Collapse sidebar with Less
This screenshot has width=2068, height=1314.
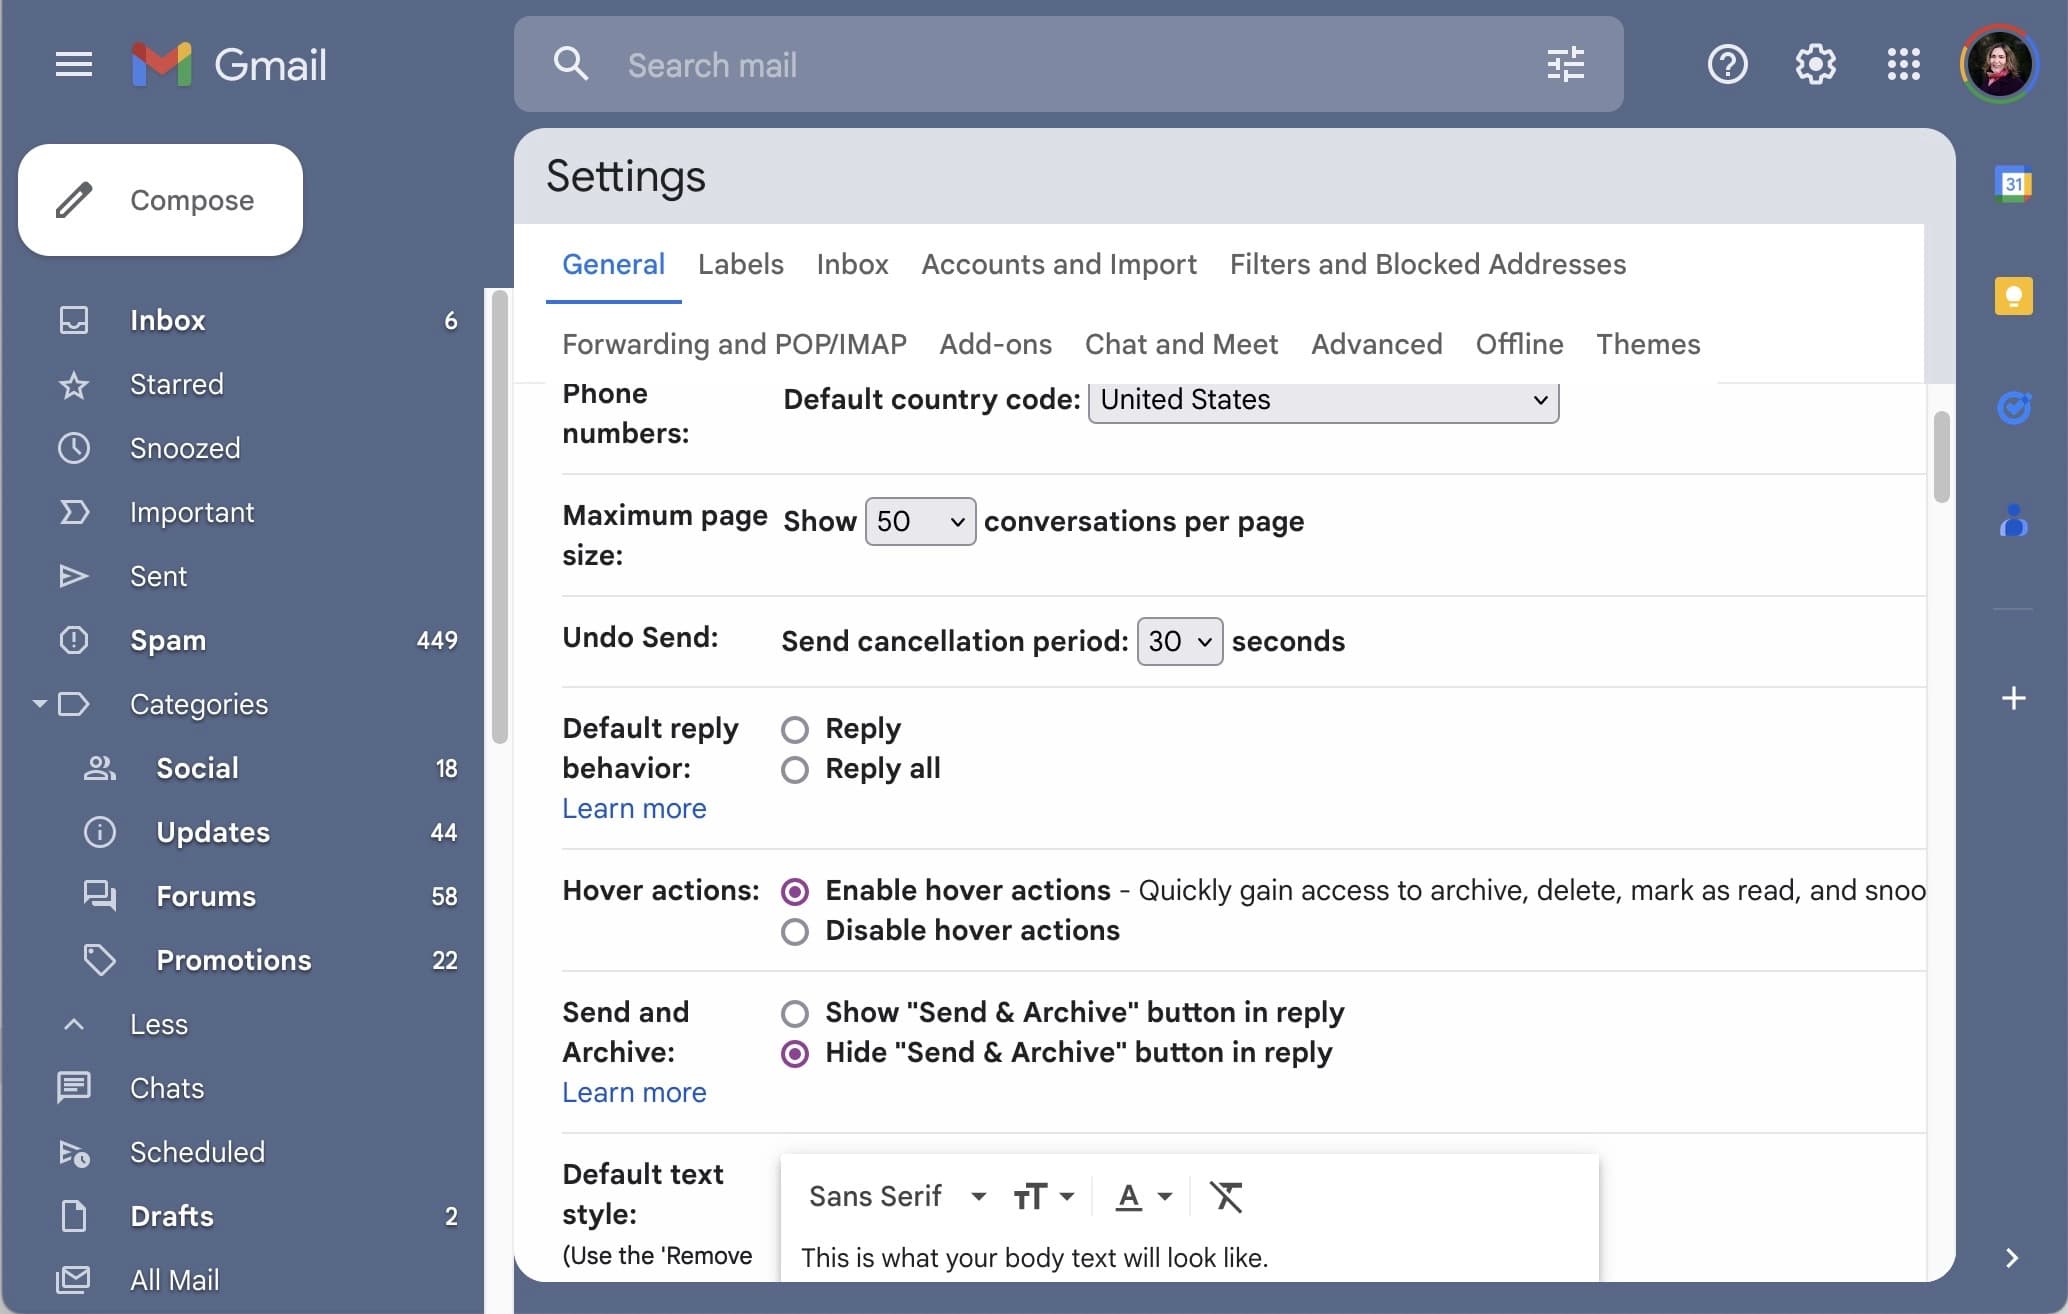click(x=159, y=1024)
